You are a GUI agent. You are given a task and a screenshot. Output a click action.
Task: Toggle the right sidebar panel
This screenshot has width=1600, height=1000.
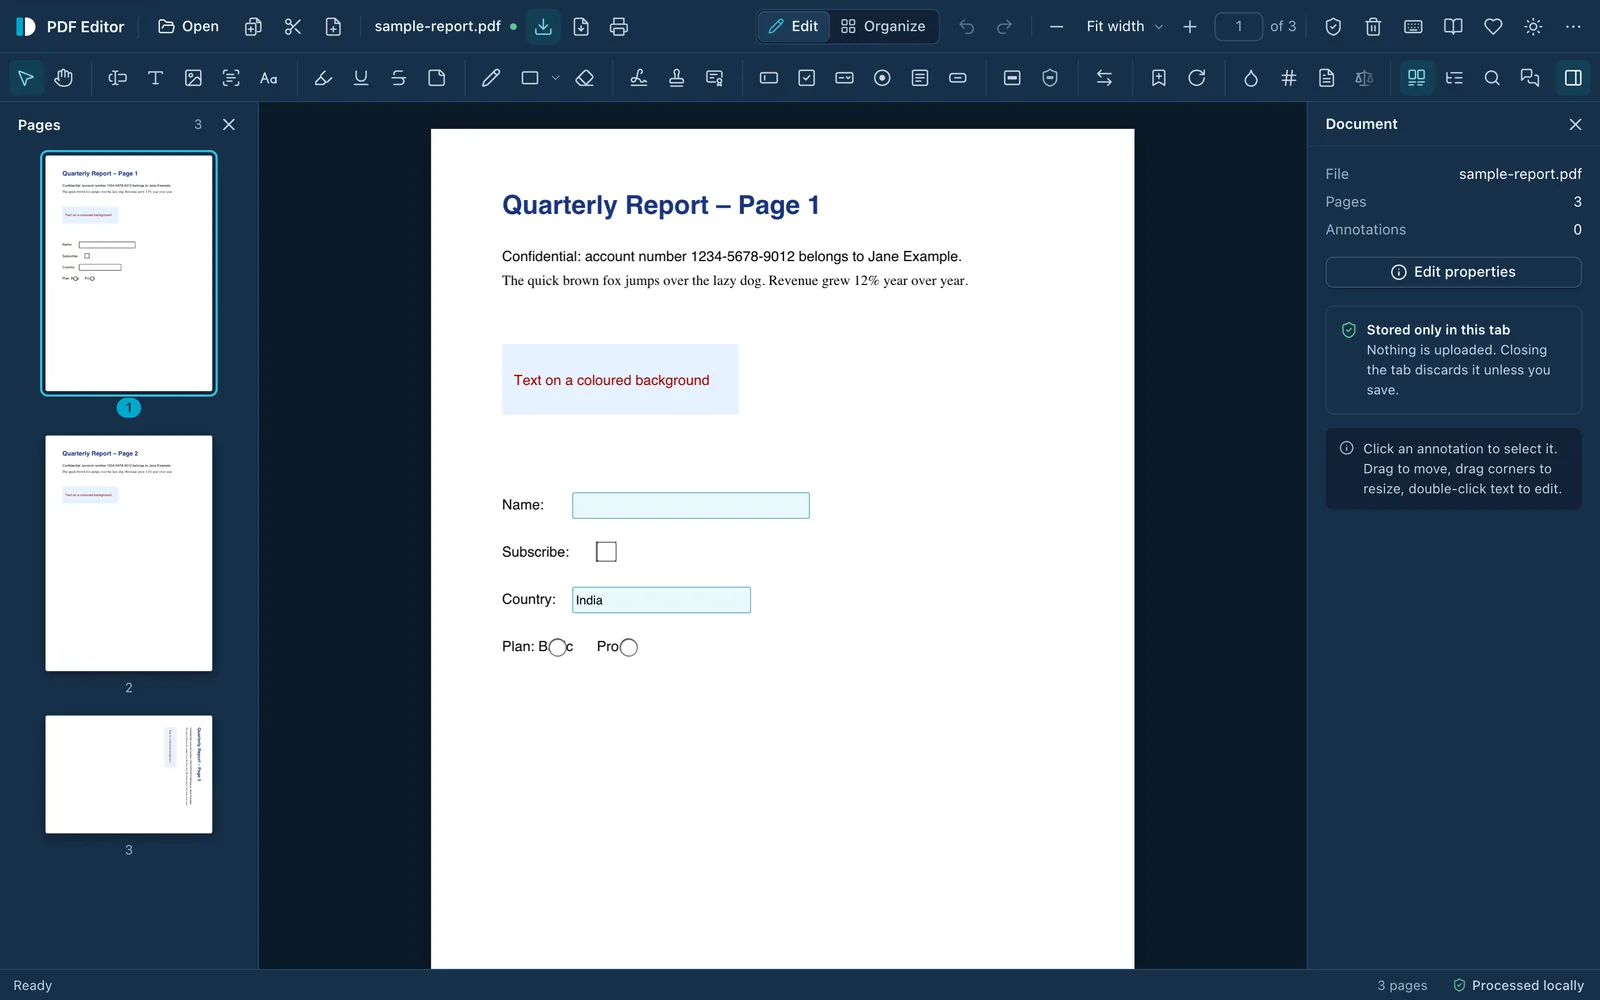(1573, 78)
